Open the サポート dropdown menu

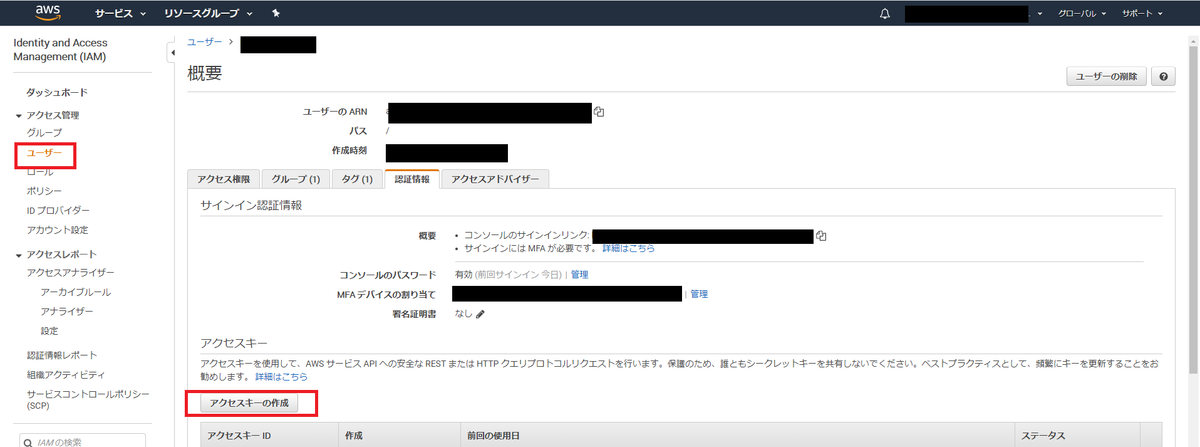[x=1143, y=14]
